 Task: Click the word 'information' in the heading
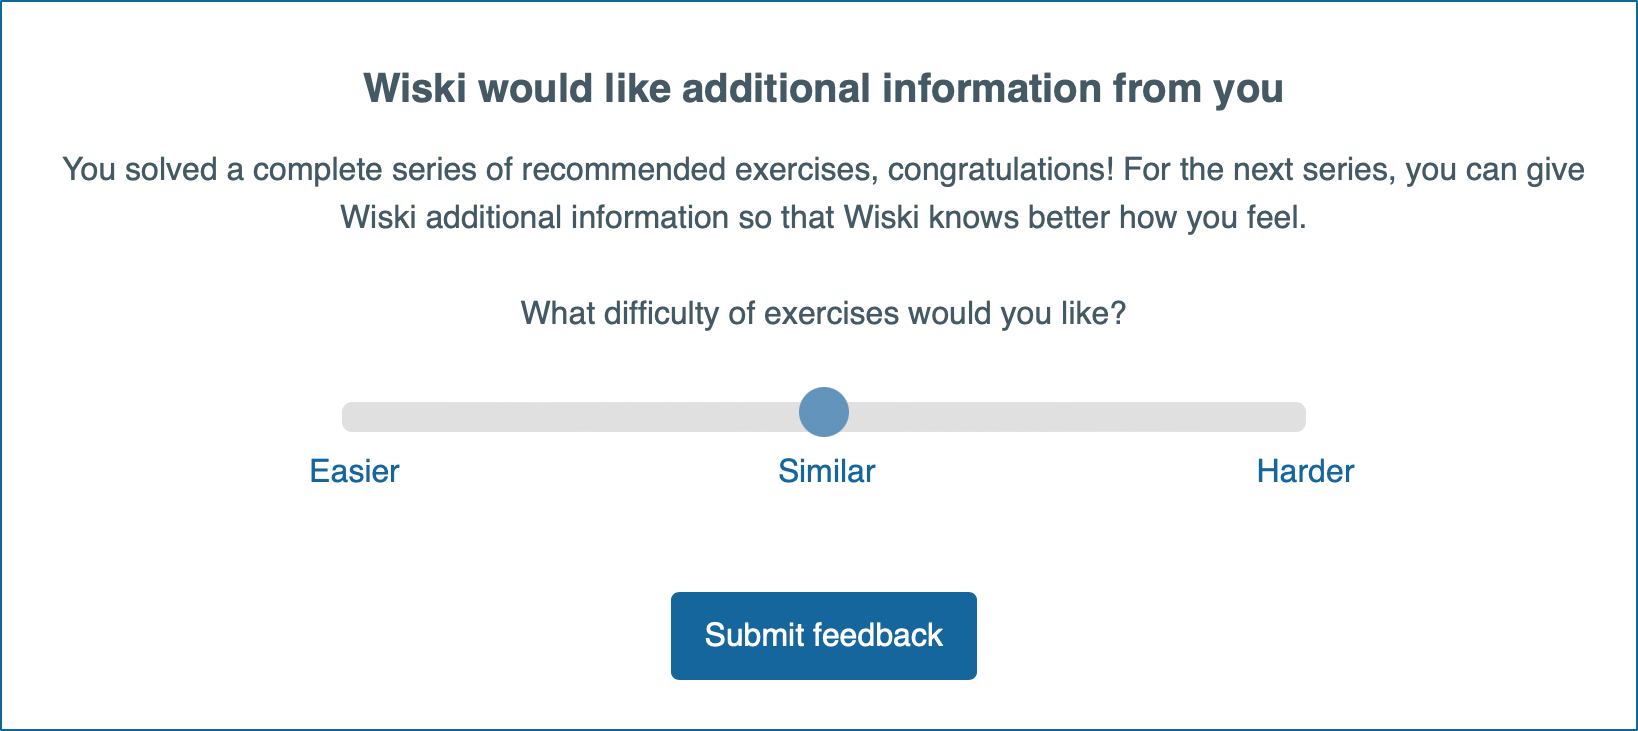pyautogui.click(x=991, y=88)
